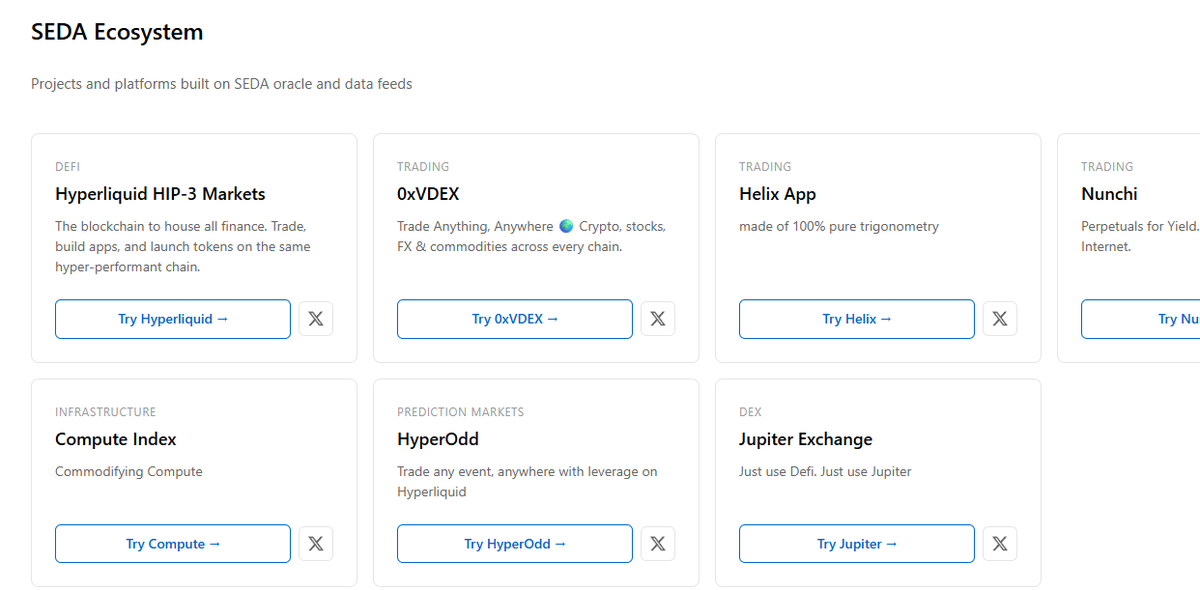This screenshot has height=590, width=1200.
Task: Select the HyperOdd card title
Action: (438, 439)
